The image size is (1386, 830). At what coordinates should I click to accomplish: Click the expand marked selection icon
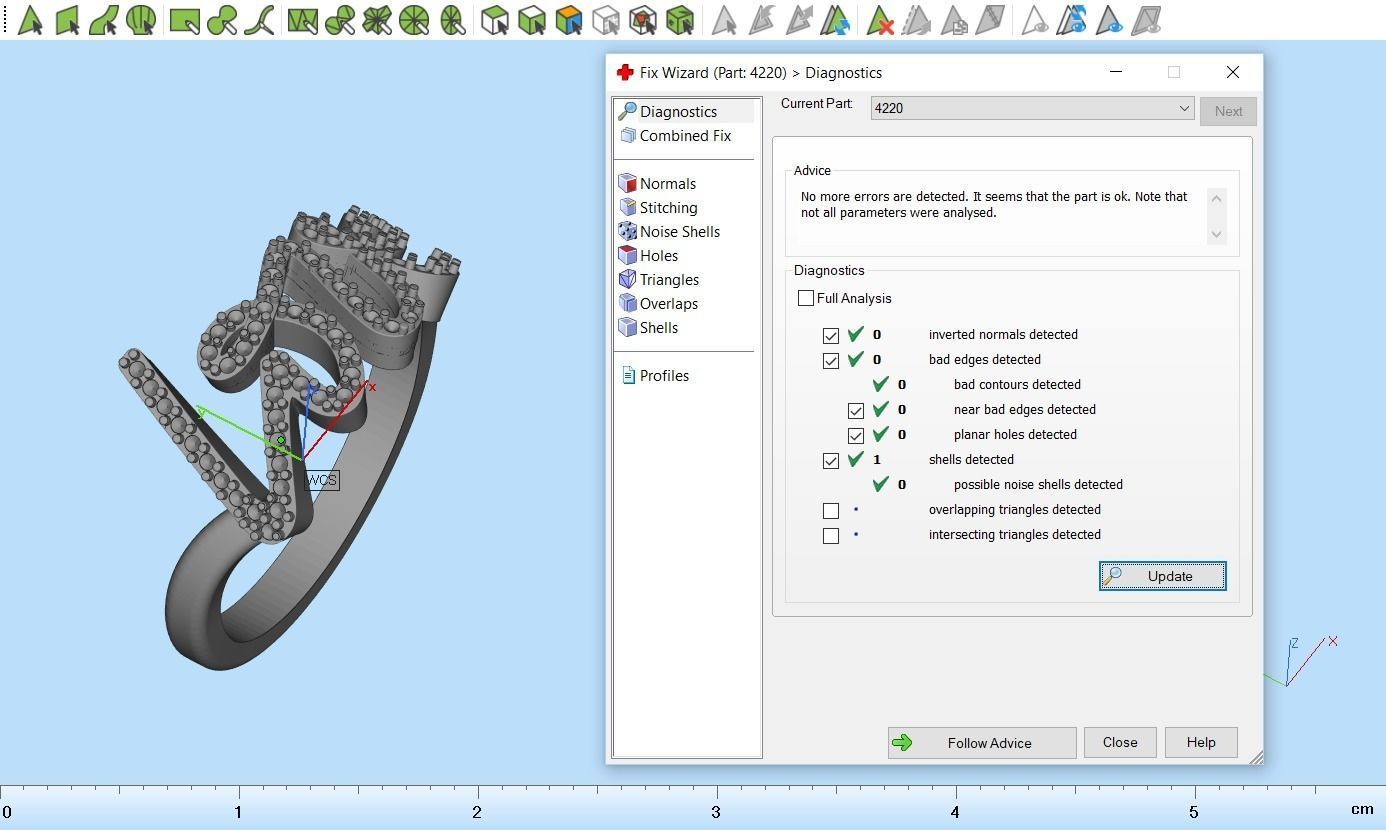[x=799, y=20]
